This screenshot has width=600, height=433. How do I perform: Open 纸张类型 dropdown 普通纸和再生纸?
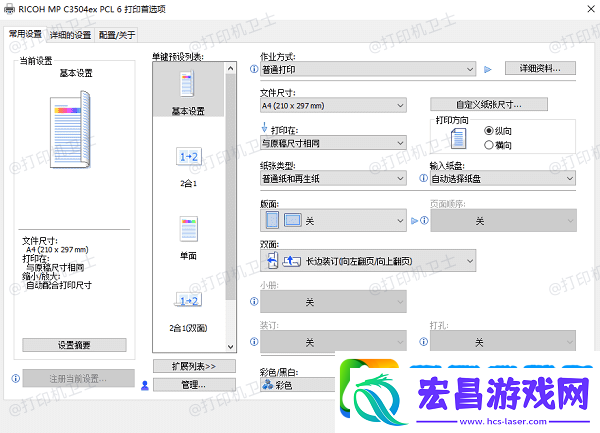coord(333,178)
